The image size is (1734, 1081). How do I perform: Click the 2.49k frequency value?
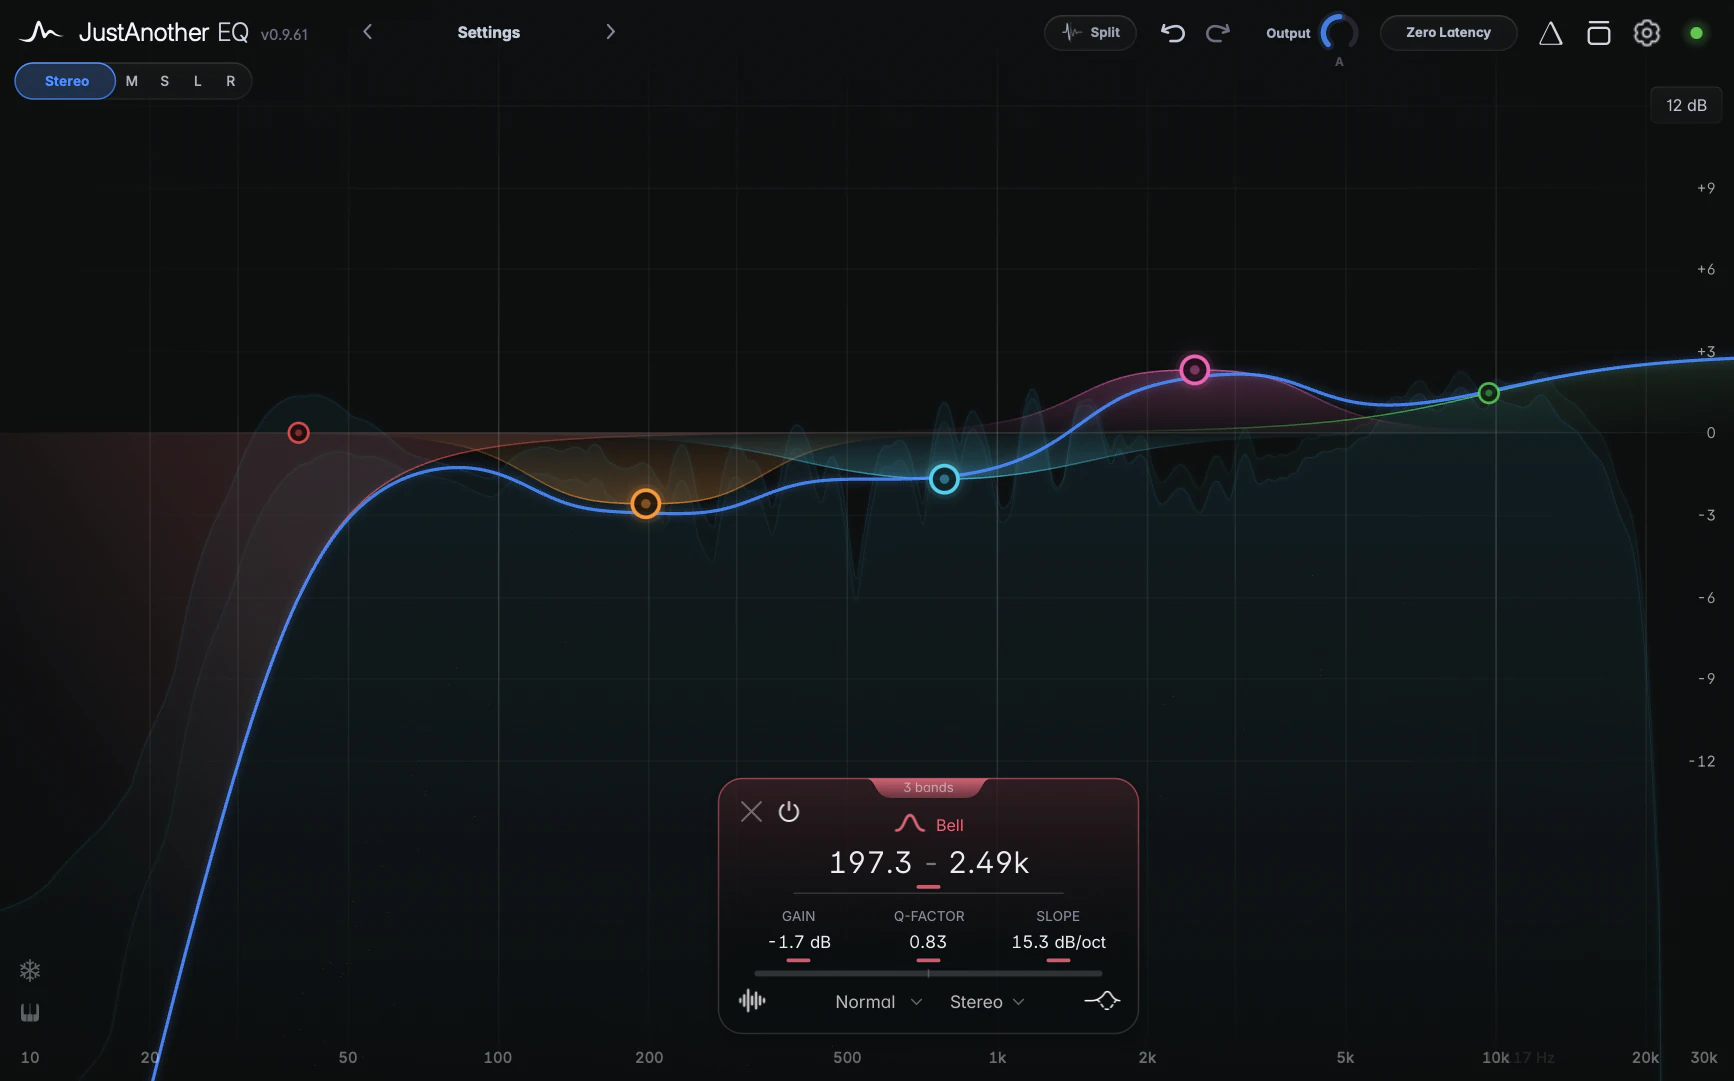tap(988, 862)
